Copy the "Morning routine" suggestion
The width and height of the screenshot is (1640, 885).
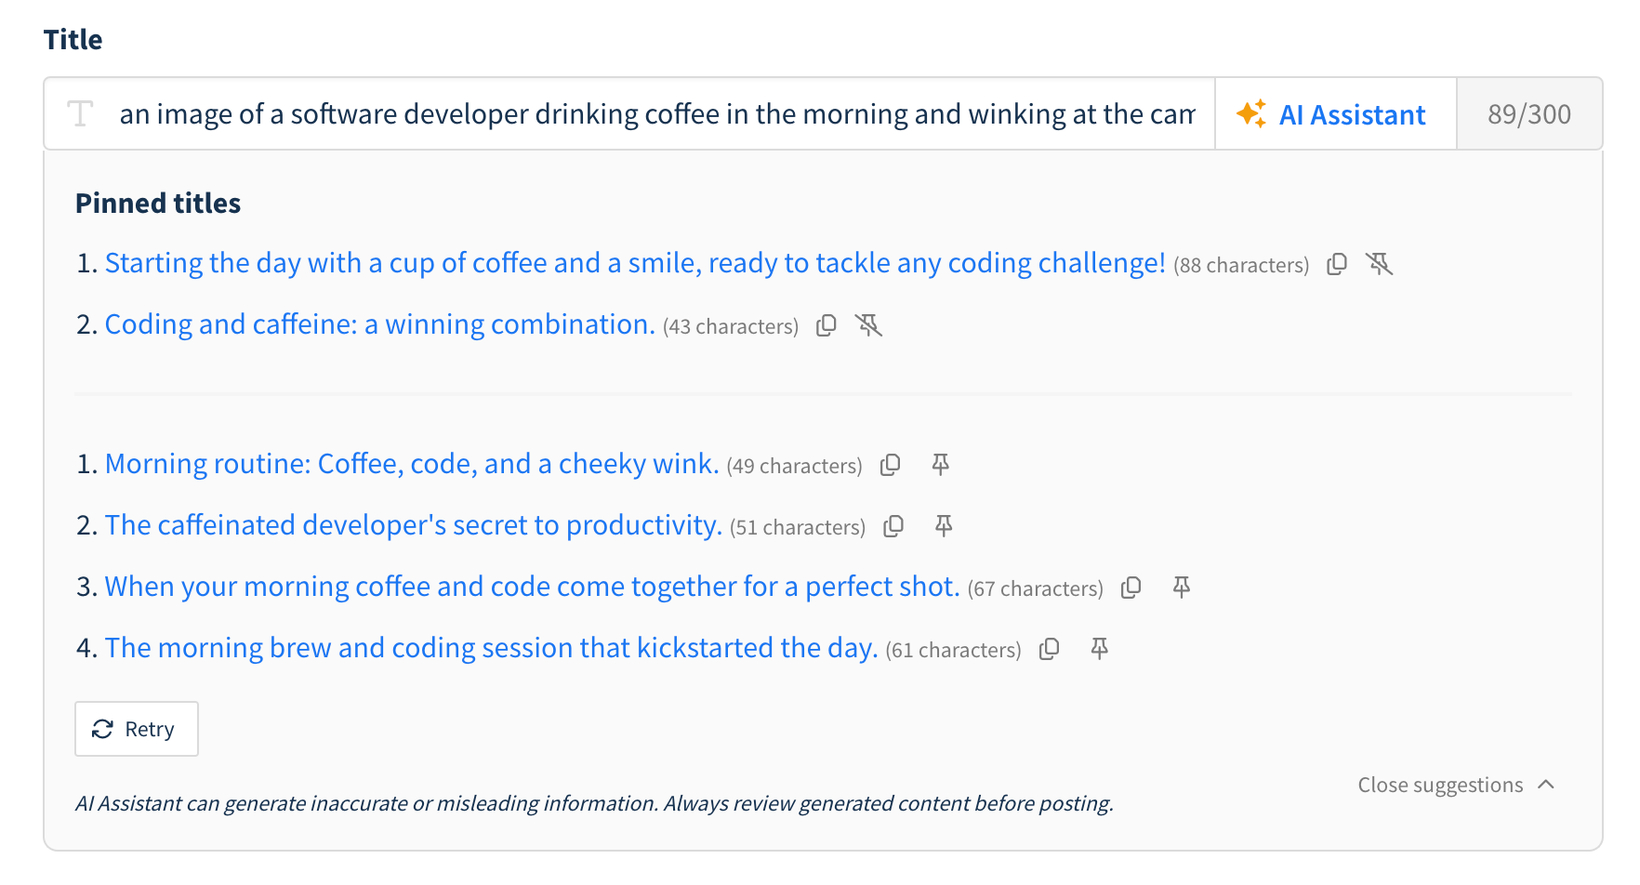click(x=890, y=465)
